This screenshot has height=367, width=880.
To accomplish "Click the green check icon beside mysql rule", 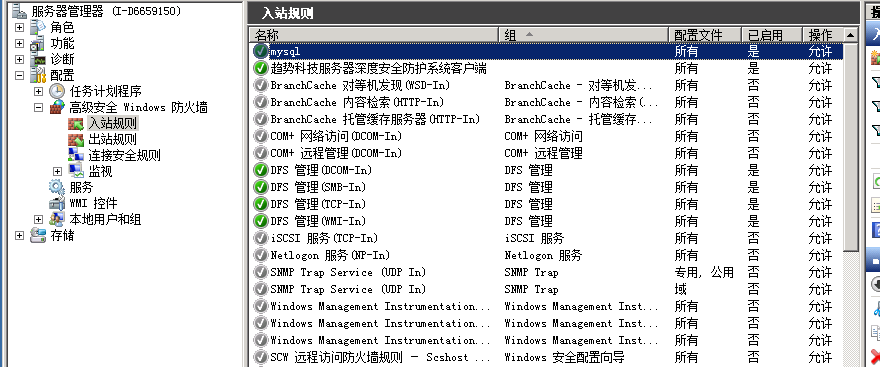I will [x=260, y=51].
